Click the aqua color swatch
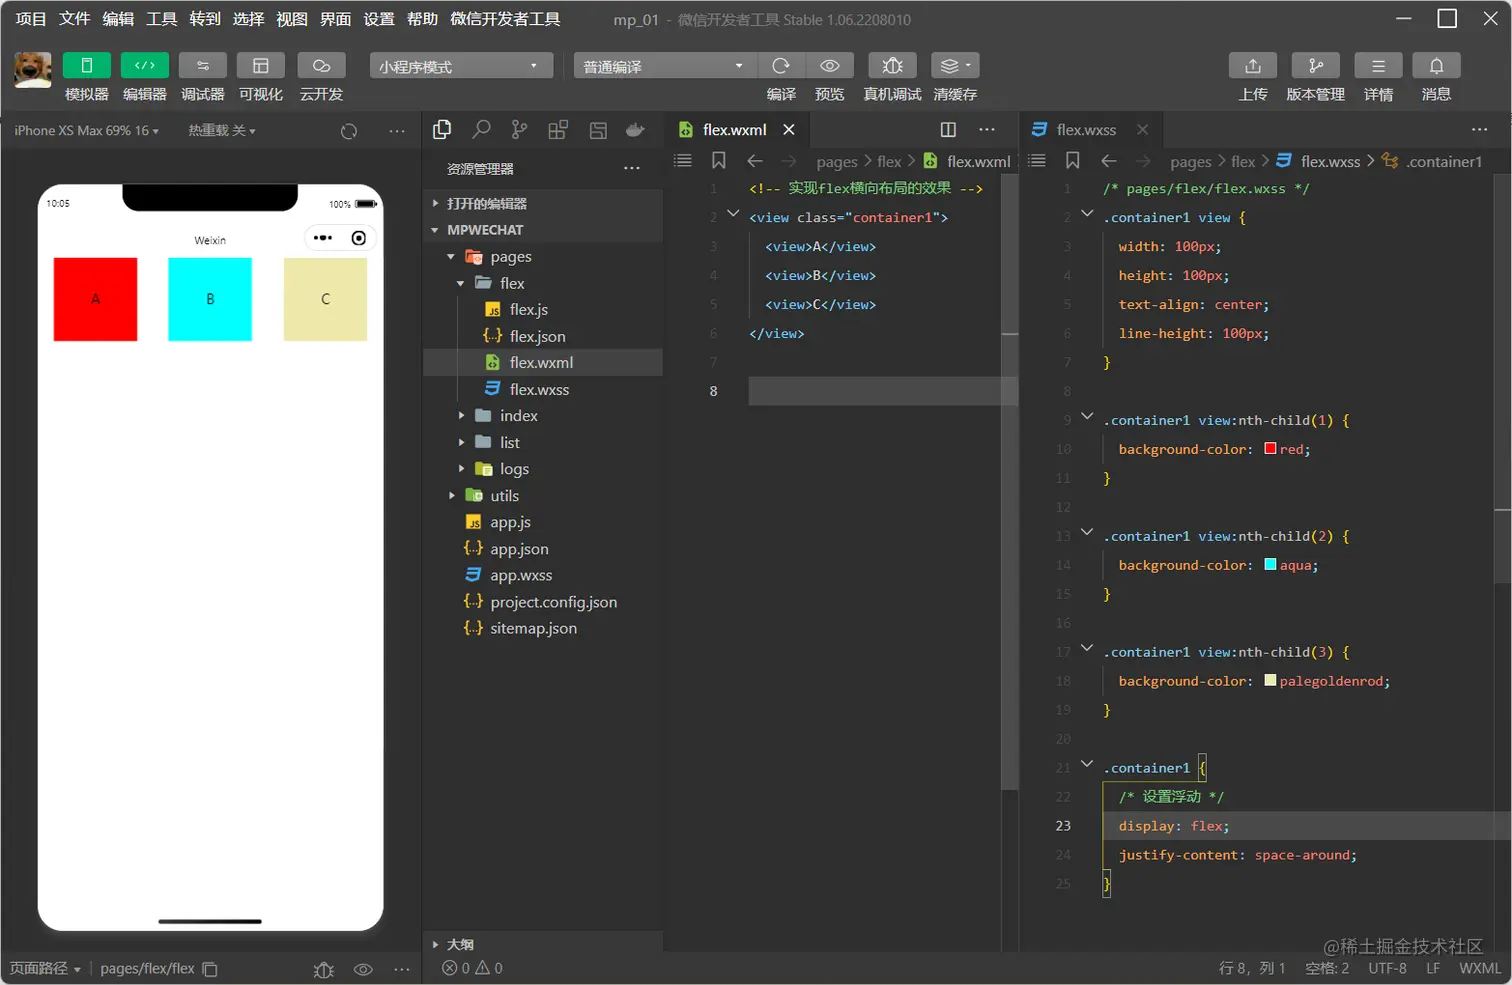This screenshot has height=985, width=1512. [x=1270, y=565]
